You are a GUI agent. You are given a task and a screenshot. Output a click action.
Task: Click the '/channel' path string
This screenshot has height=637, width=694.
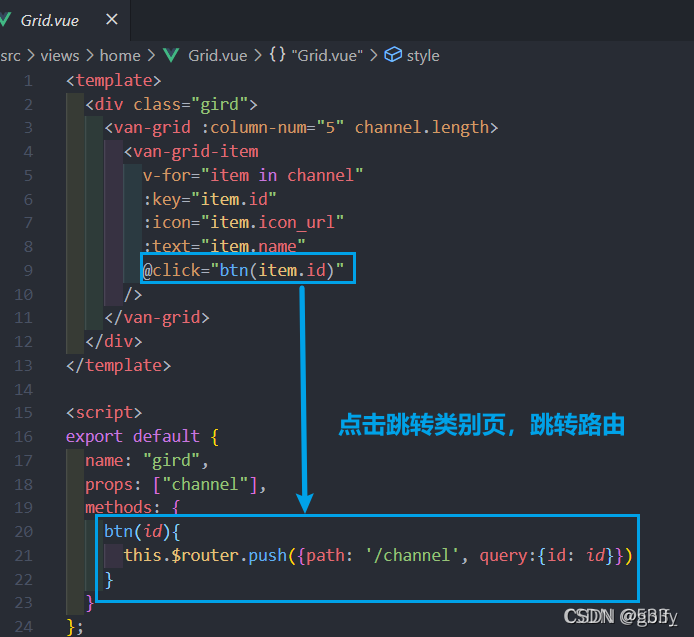click(x=413, y=555)
